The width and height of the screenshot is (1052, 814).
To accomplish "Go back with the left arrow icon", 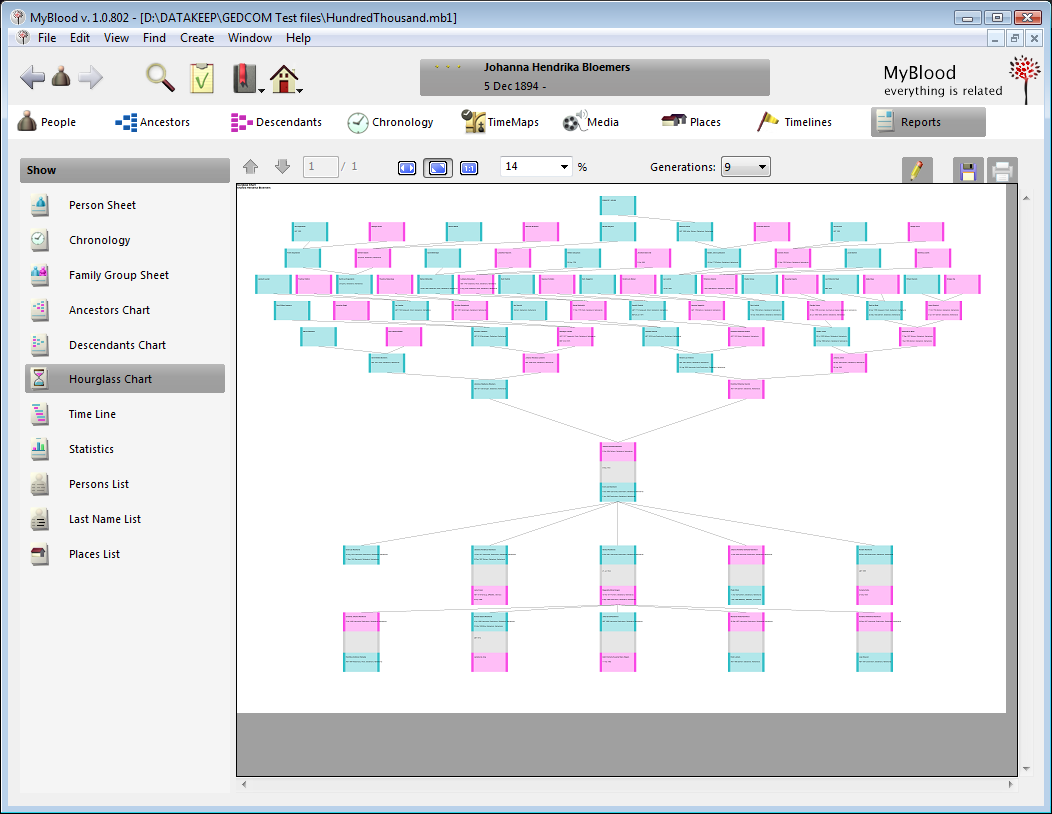I will click(x=32, y=77).
